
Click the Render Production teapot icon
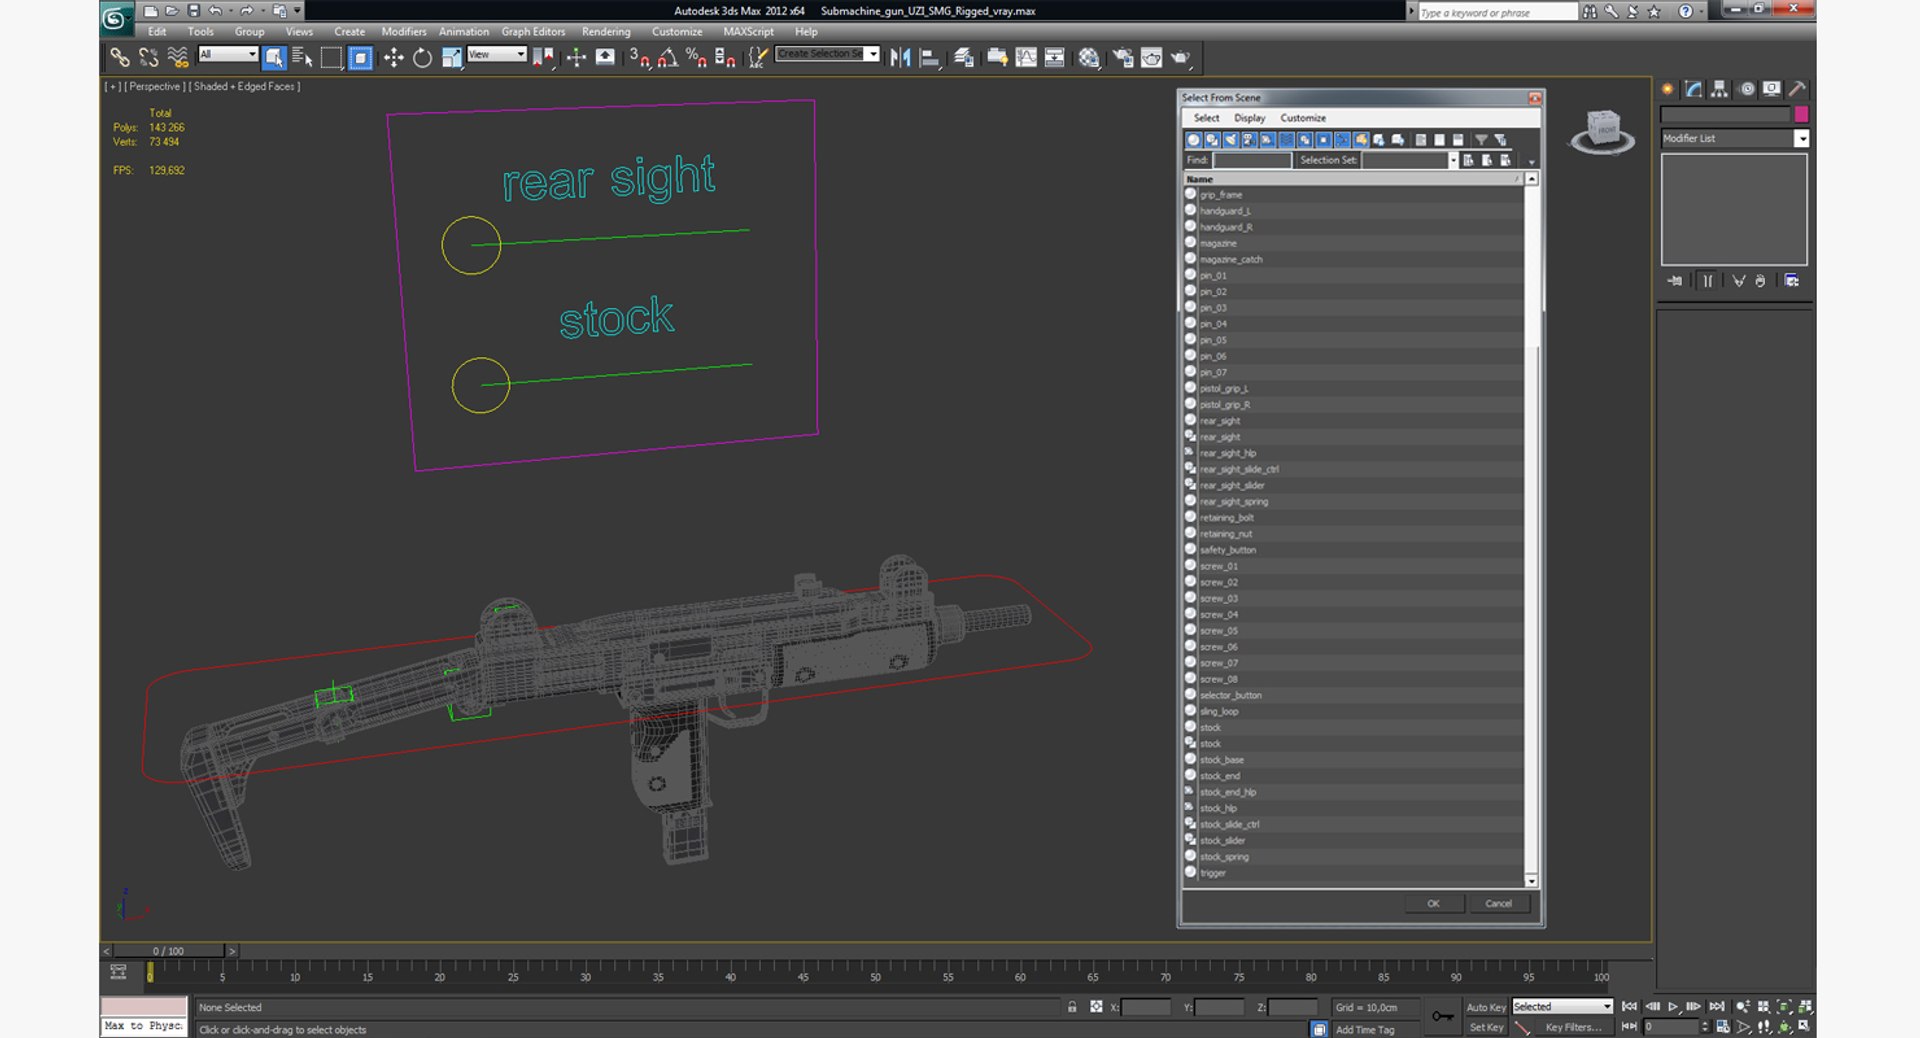[1181, 58]
